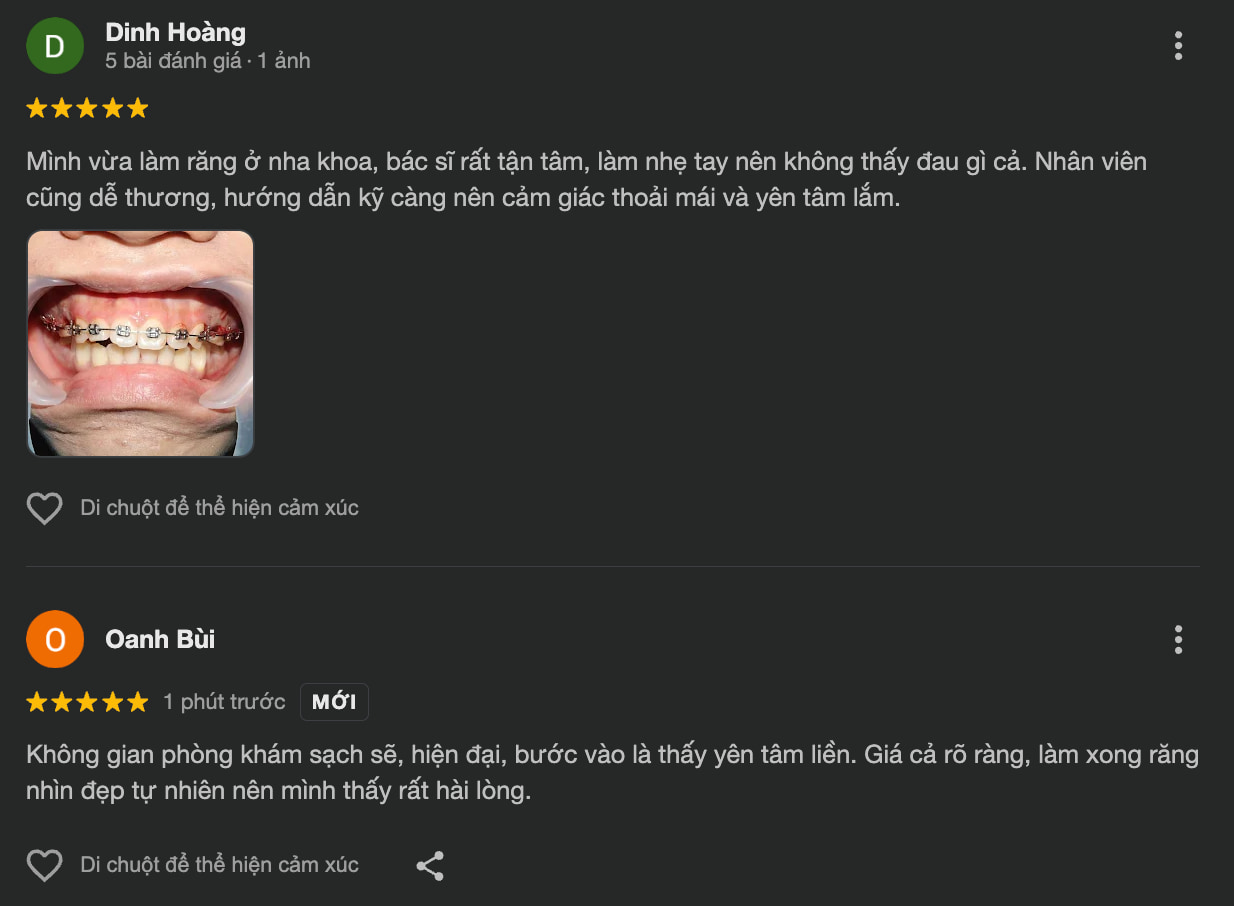Open the reviewer name Oanh Bùi
Screen dimensions: 1234x906
pyautogui.click(x=159, y=638)
